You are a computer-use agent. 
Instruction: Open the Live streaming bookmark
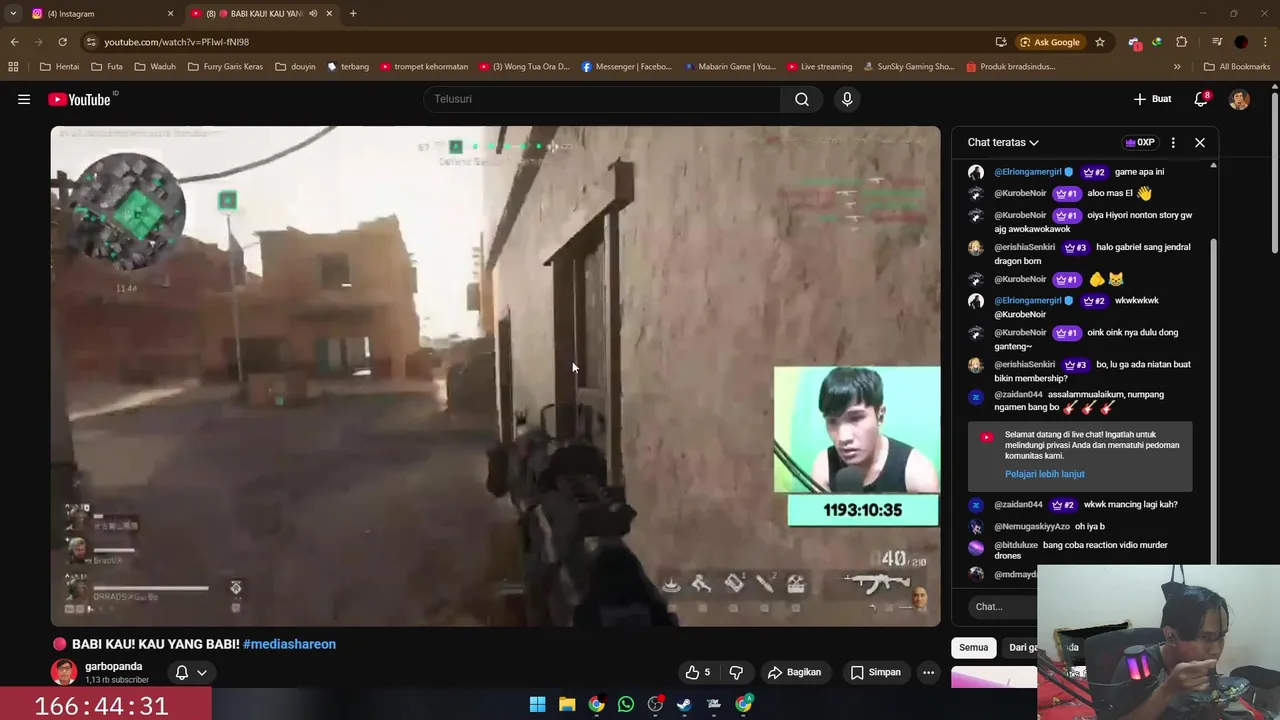coord(819,67)
